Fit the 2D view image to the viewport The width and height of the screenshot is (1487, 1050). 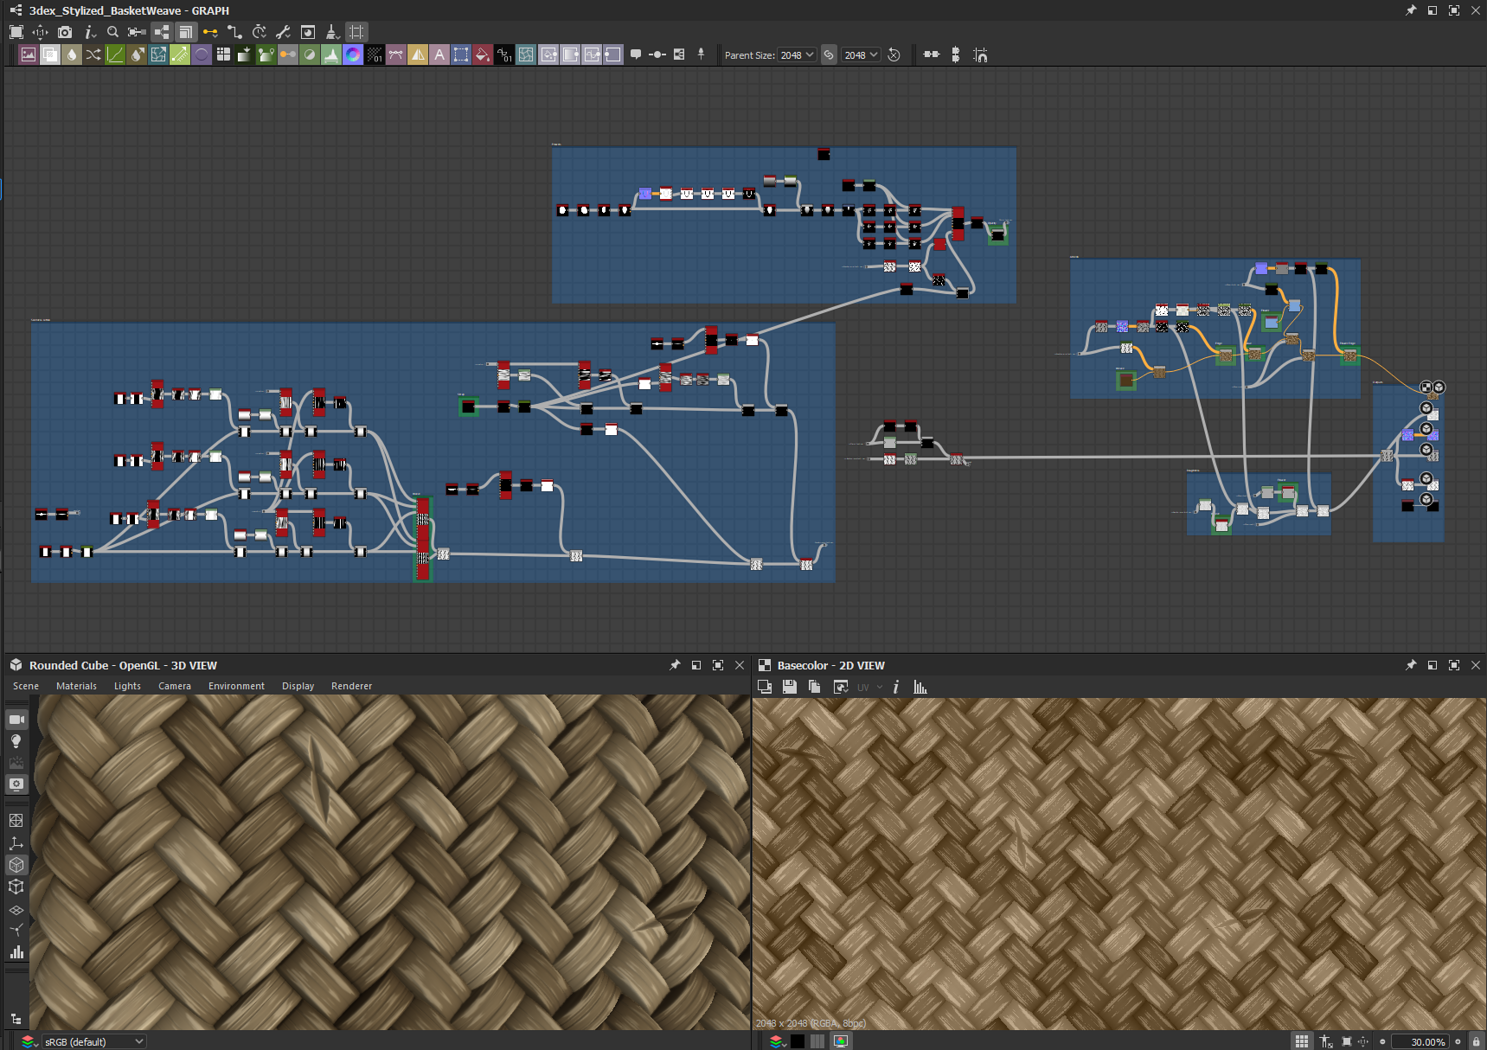click(1347, 1041)
